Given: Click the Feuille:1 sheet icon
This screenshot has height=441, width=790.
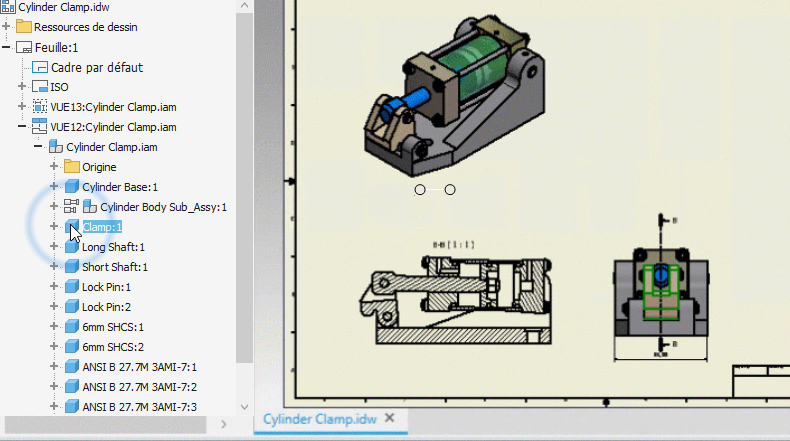Looking at the screenshot, I should (24, 47).
